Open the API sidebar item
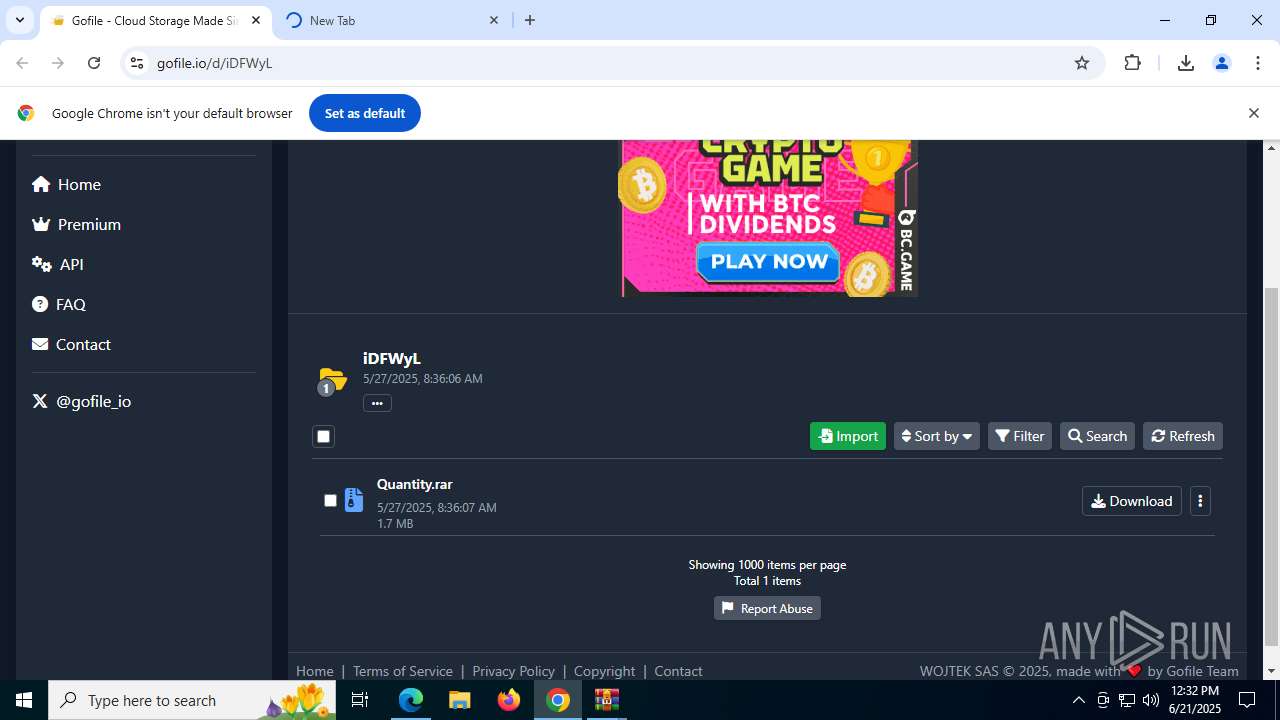1280x720 pixels. pos(58,264)
